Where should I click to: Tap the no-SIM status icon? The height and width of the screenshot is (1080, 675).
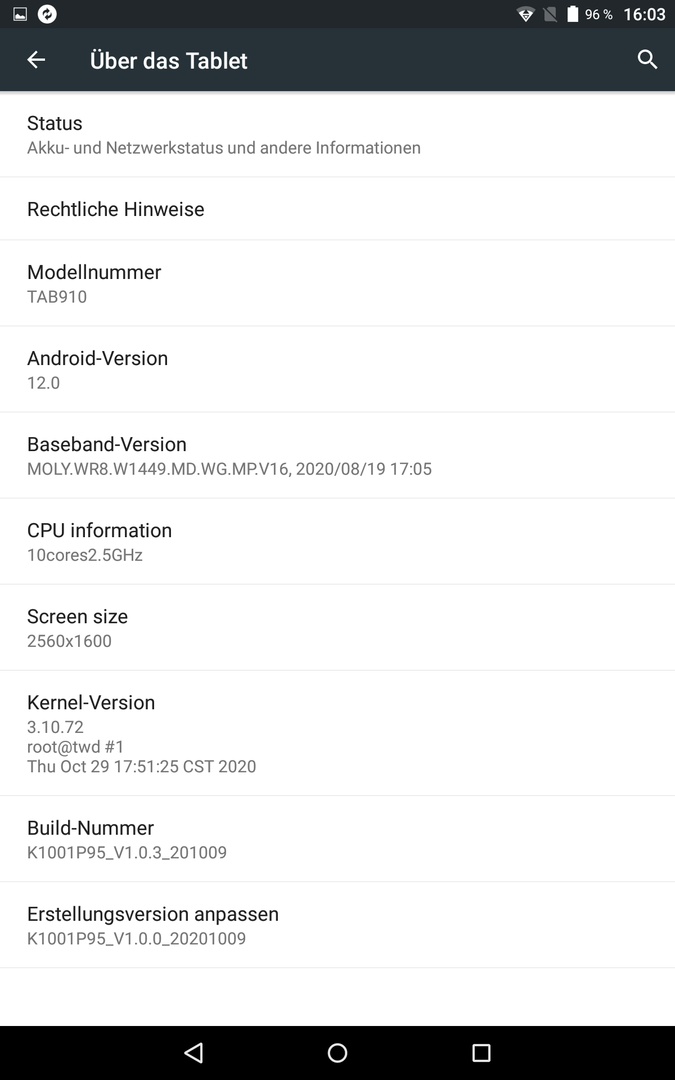(x=550, y=14)
